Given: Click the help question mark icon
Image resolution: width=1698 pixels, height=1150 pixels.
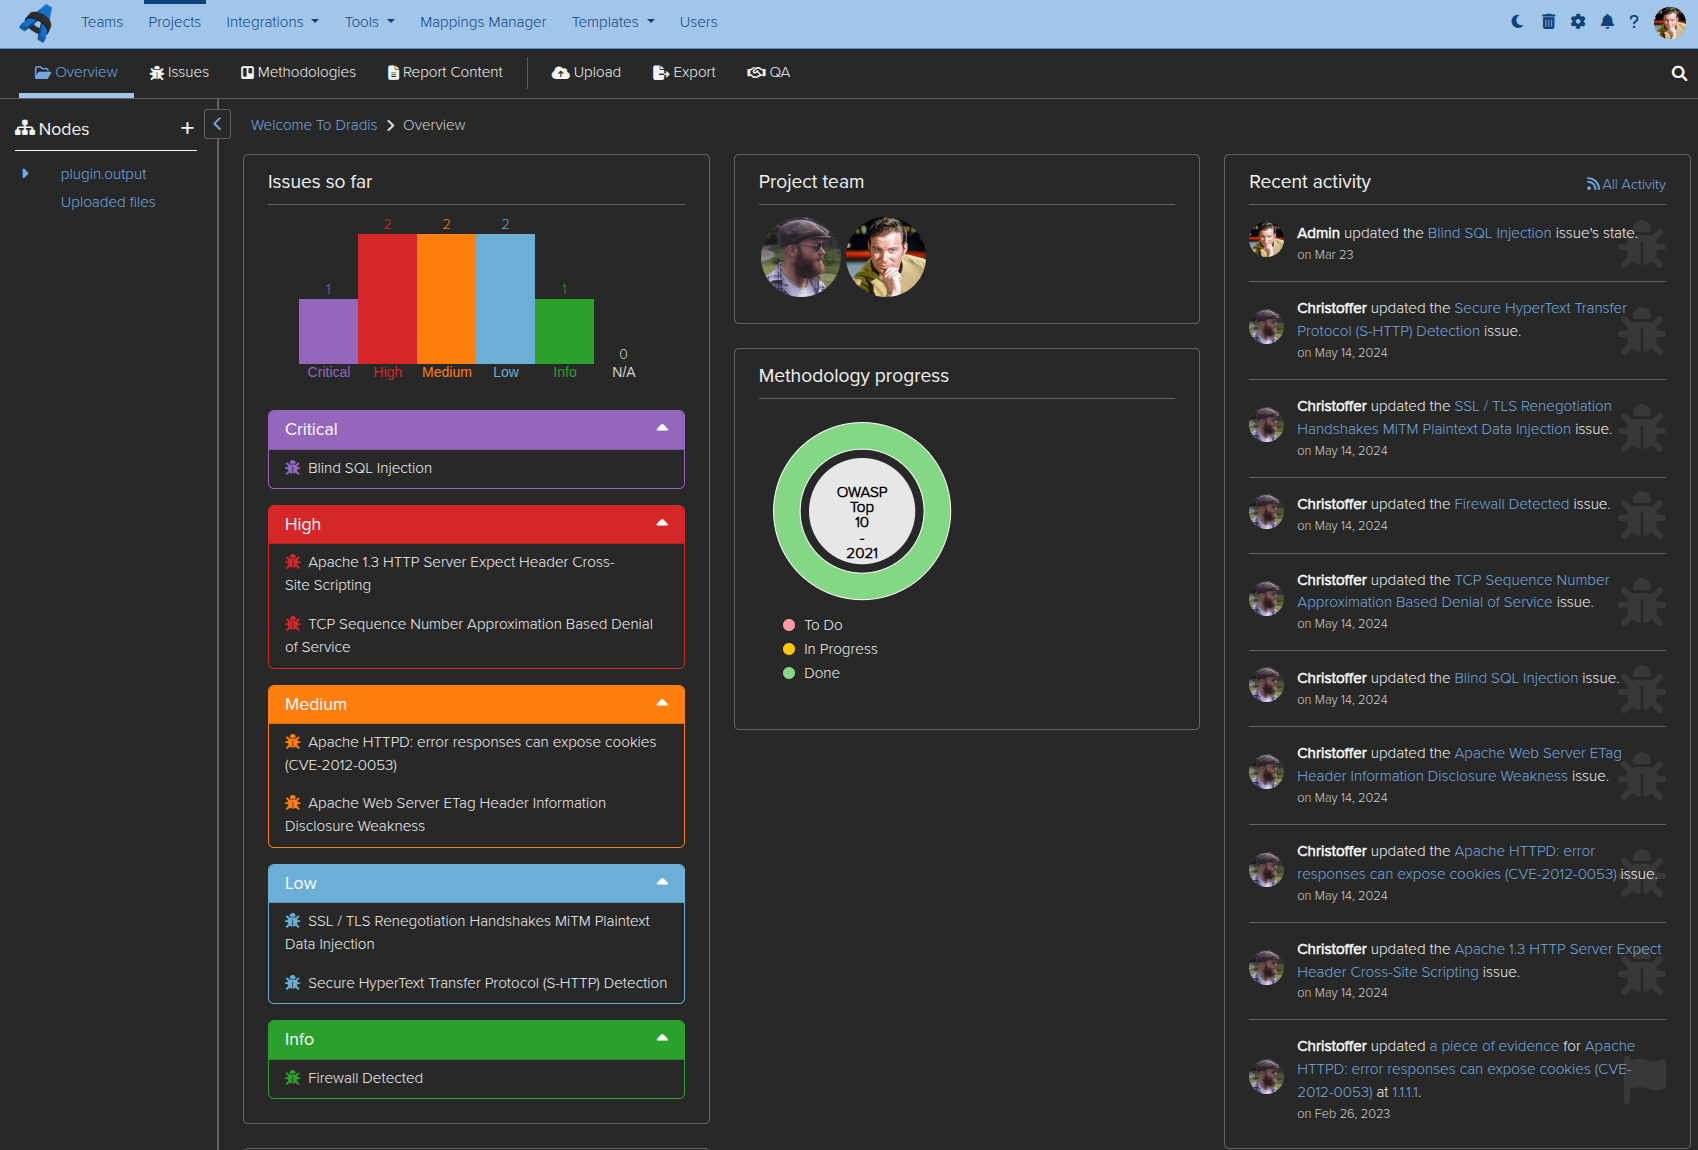Looking at the screenshot, I should pyautogui.click(x=1634, y=22).
